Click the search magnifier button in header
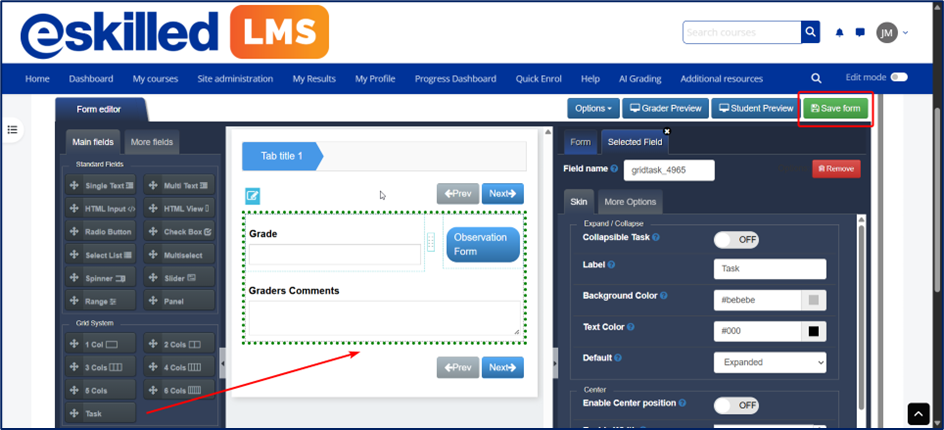 tap(810, 33)
